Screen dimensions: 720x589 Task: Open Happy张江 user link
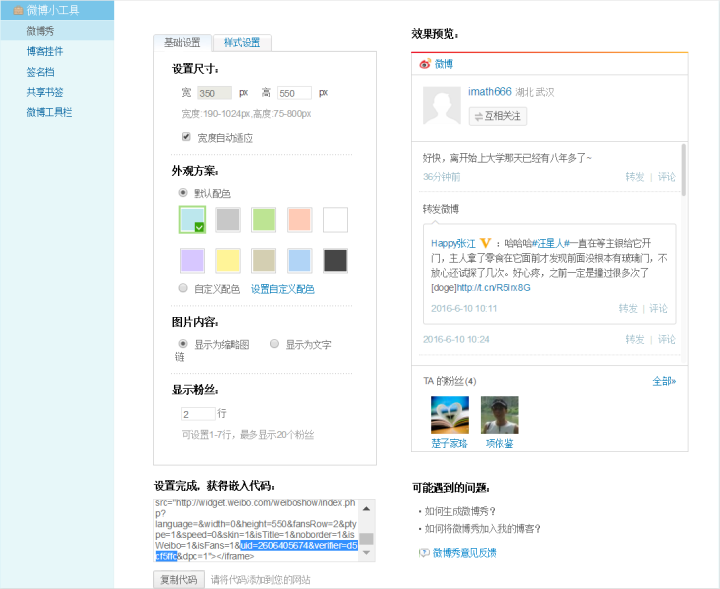[453, 243]
